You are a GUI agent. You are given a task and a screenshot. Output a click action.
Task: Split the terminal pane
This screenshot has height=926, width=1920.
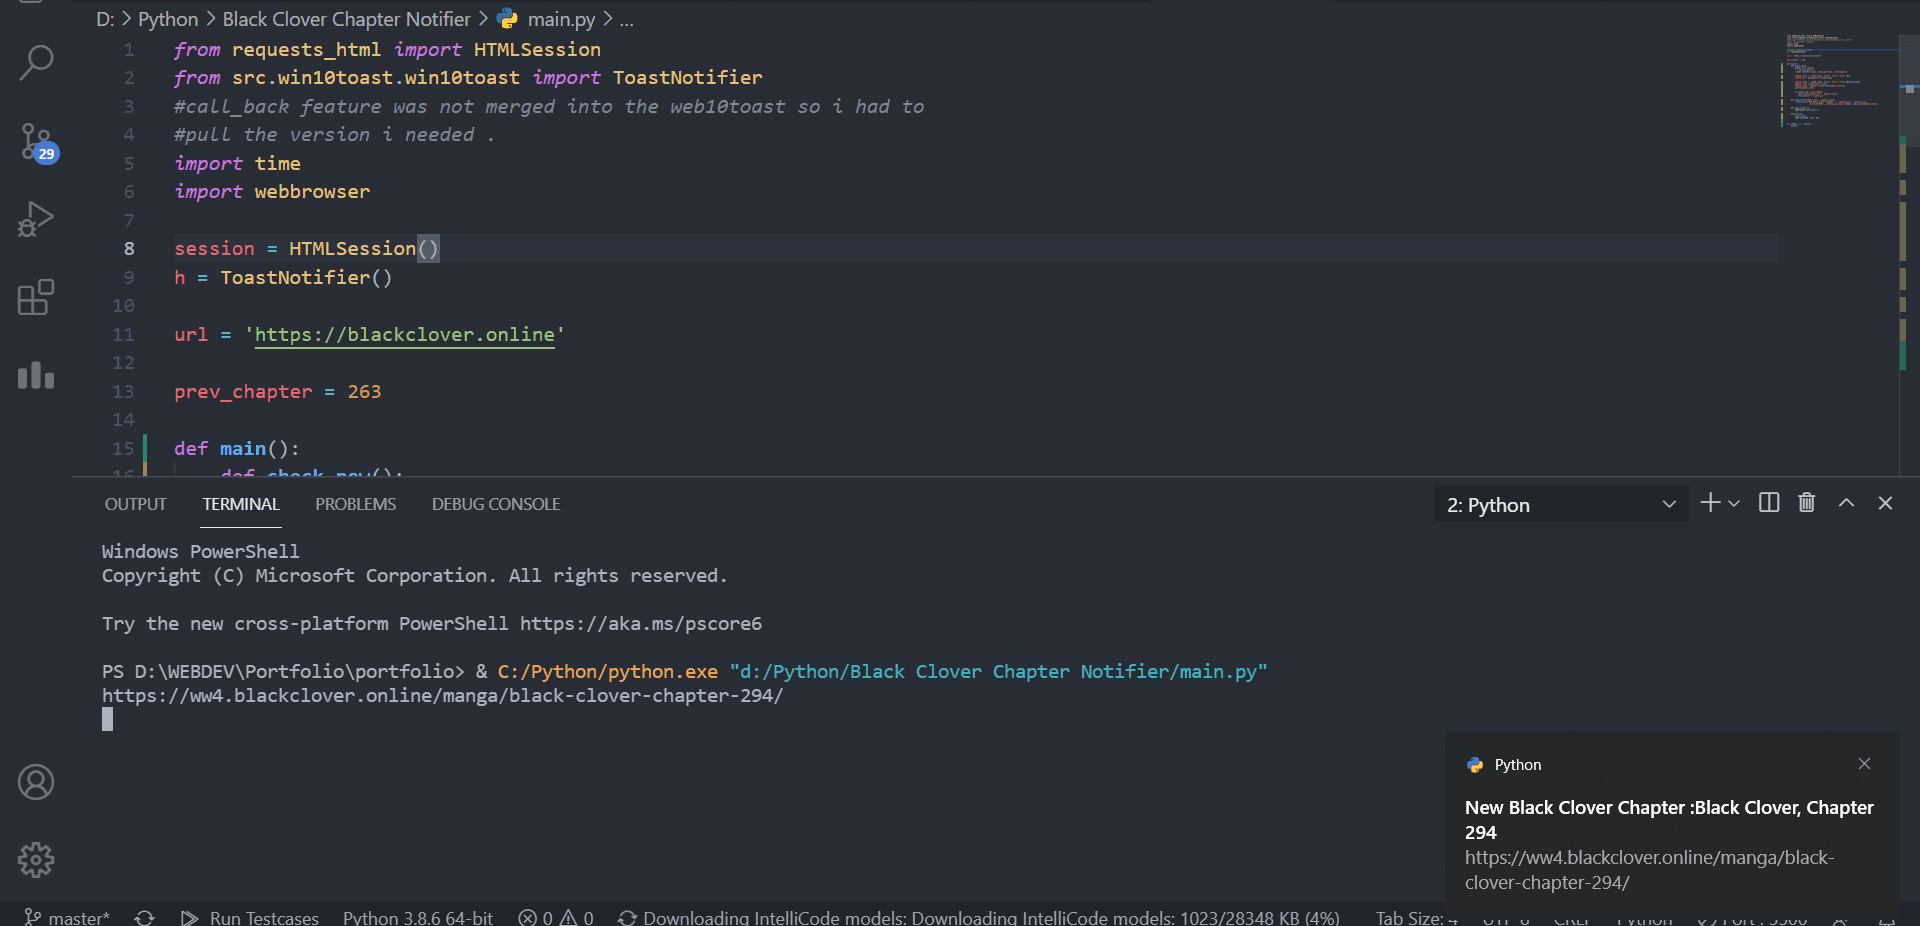click(x=1768, y=503)
